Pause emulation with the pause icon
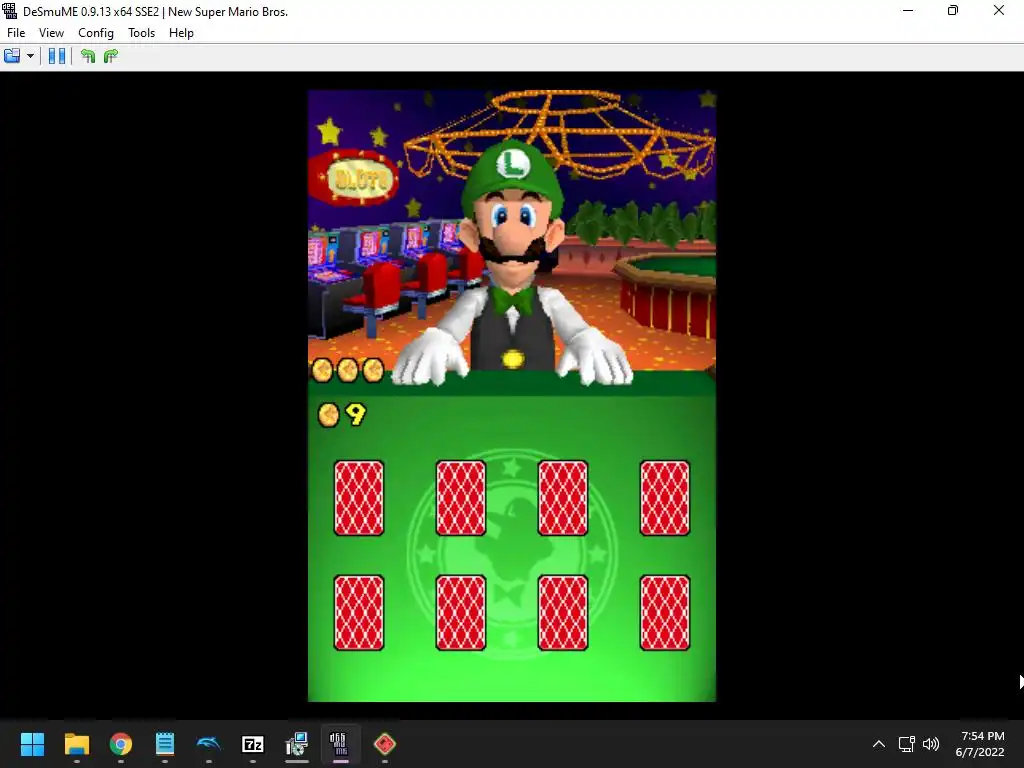The width and height of the screenshot is (1024, 768). tap(57, 56)
